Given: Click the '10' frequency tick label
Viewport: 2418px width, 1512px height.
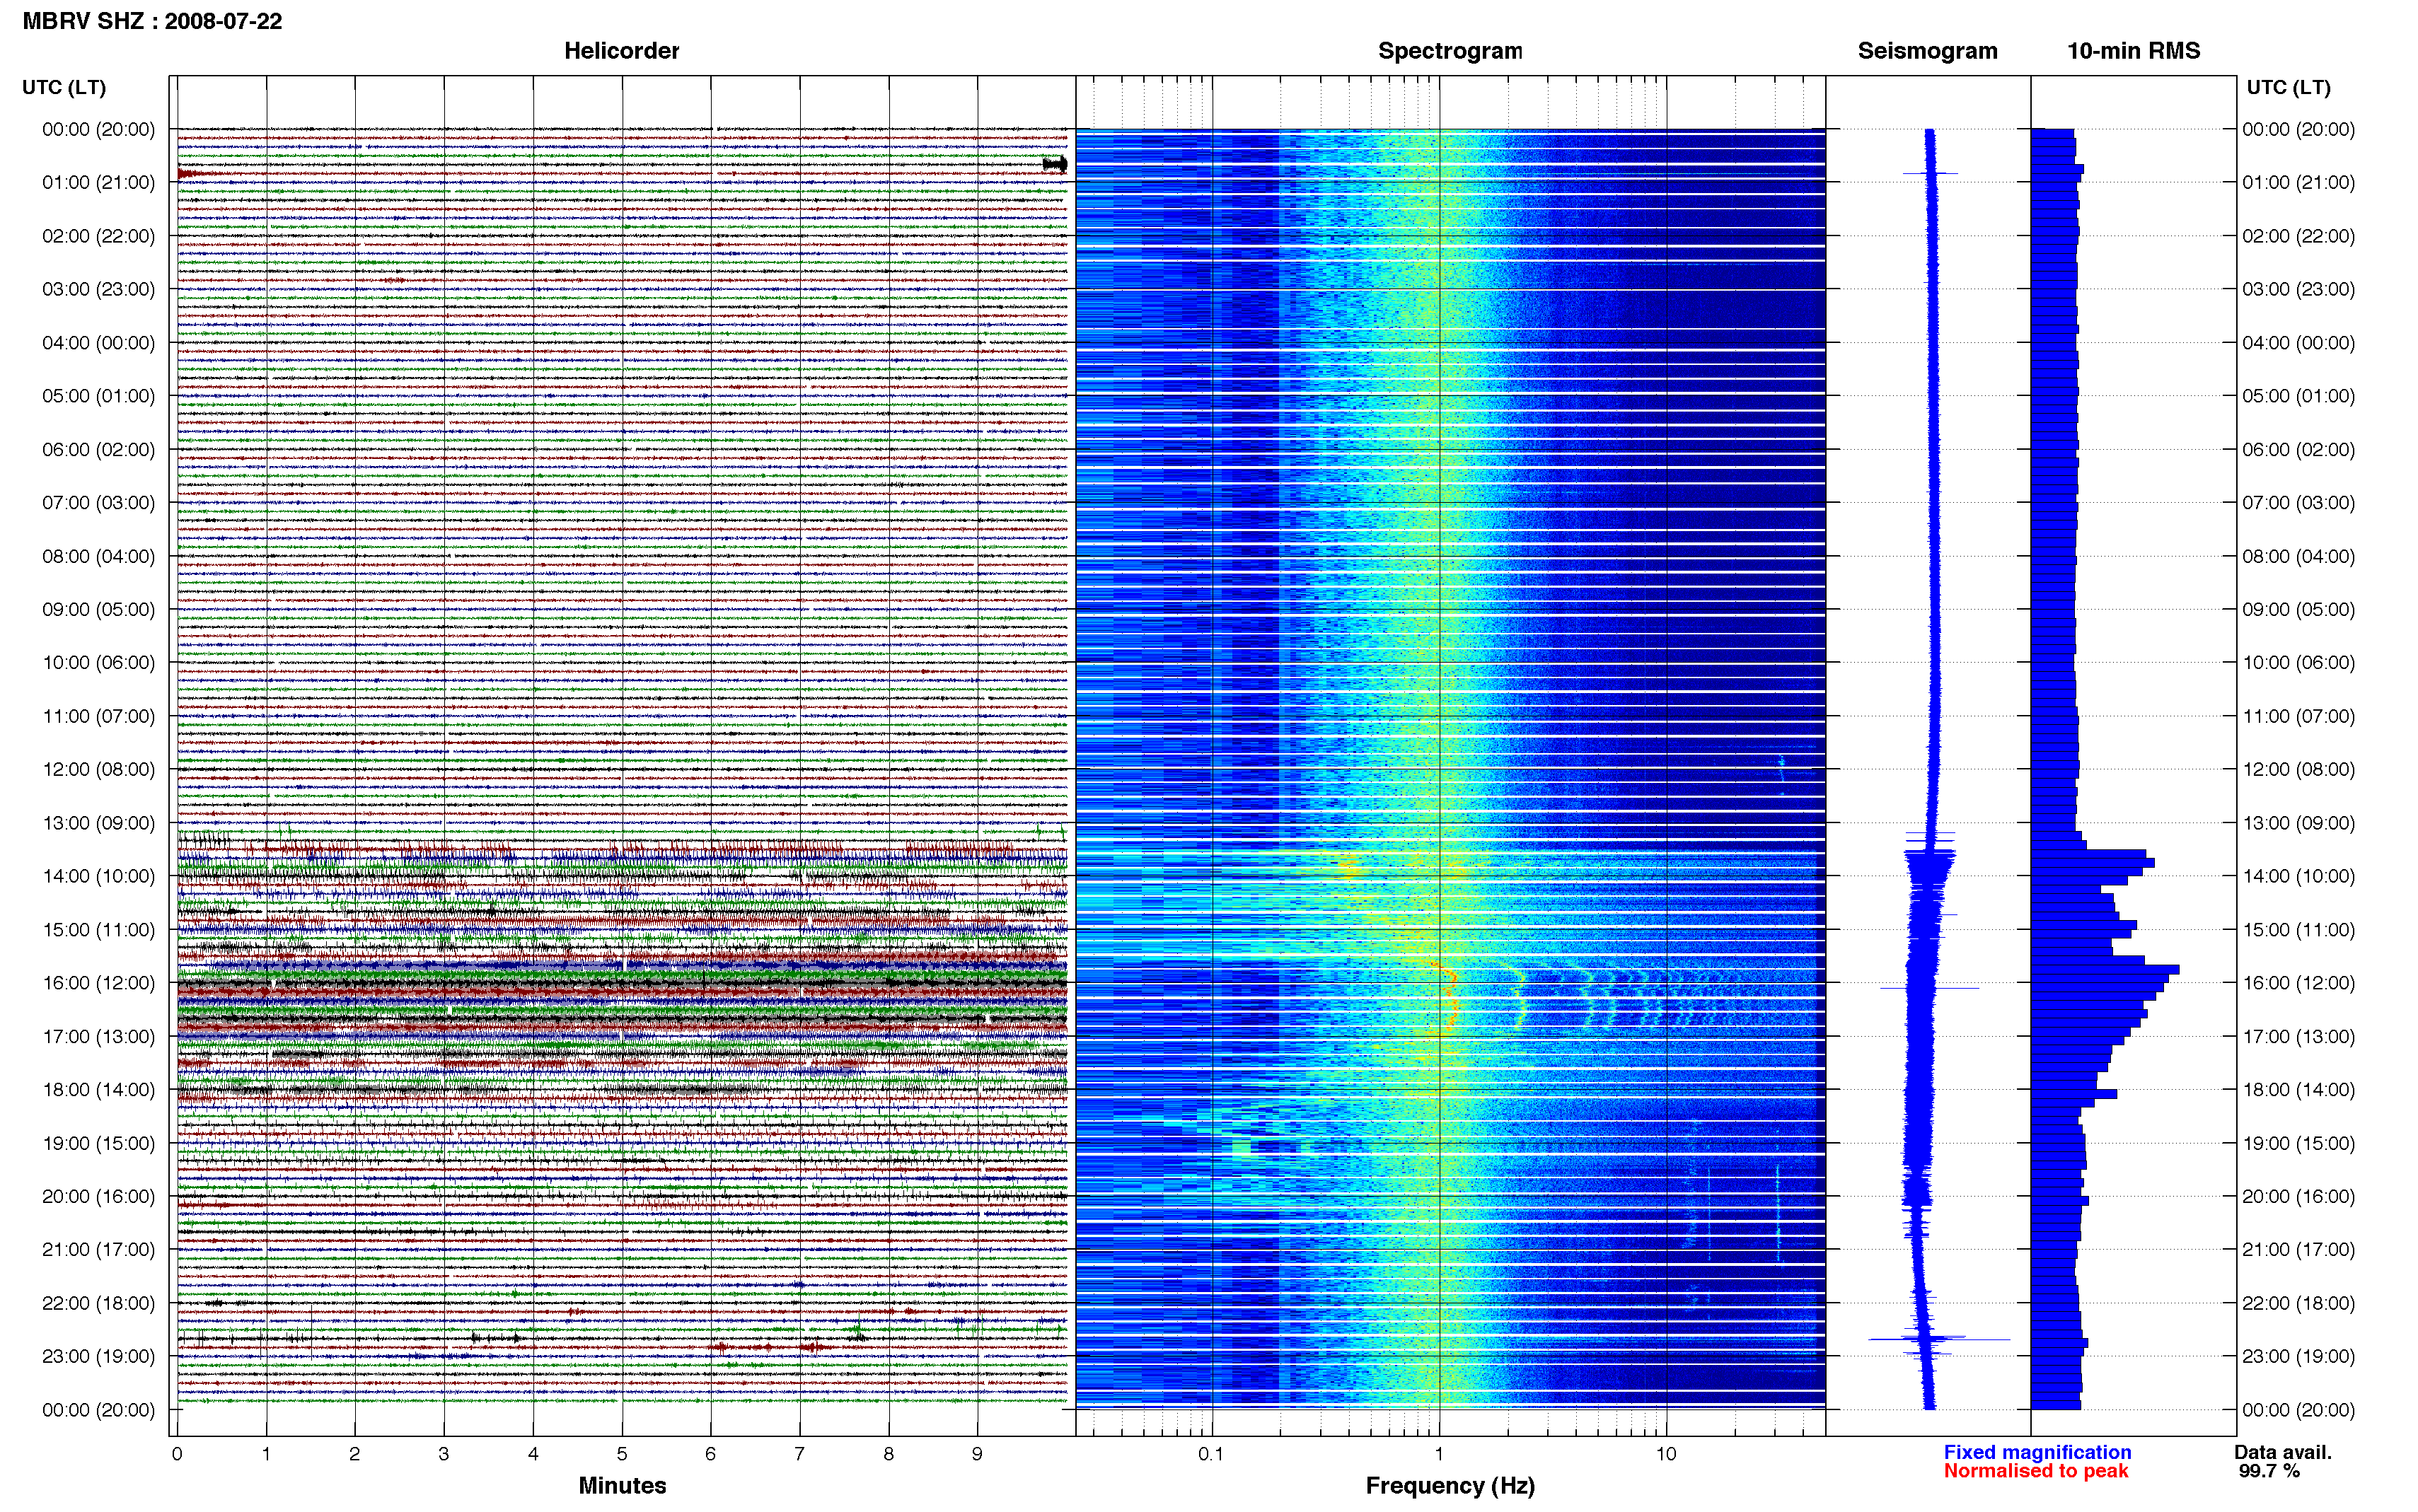Looking at the screenshot, I should pyautogui.click(x=1666, y=1454).
